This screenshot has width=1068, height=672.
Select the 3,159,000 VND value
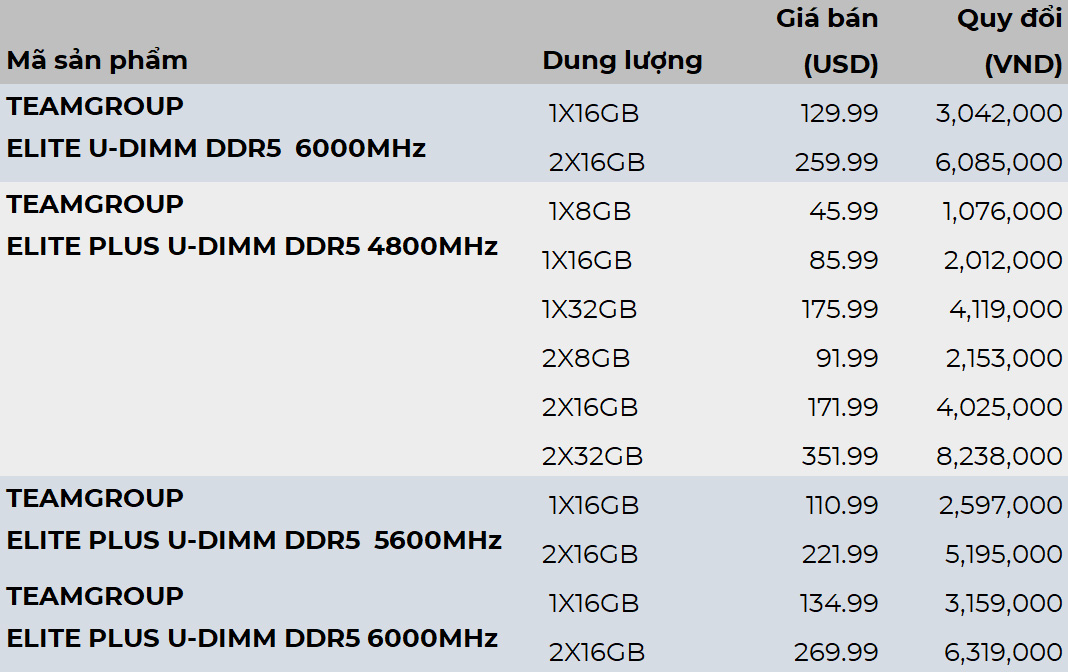pos(1000,604)
